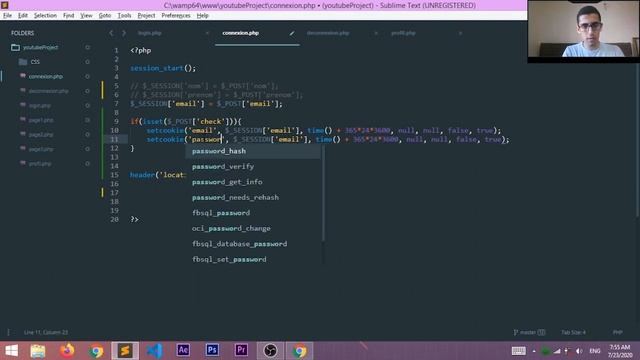The width and height of the screenshot is (640, 360).
Task: Choose password_verify from autocomplete
Action: pos(253,167)
